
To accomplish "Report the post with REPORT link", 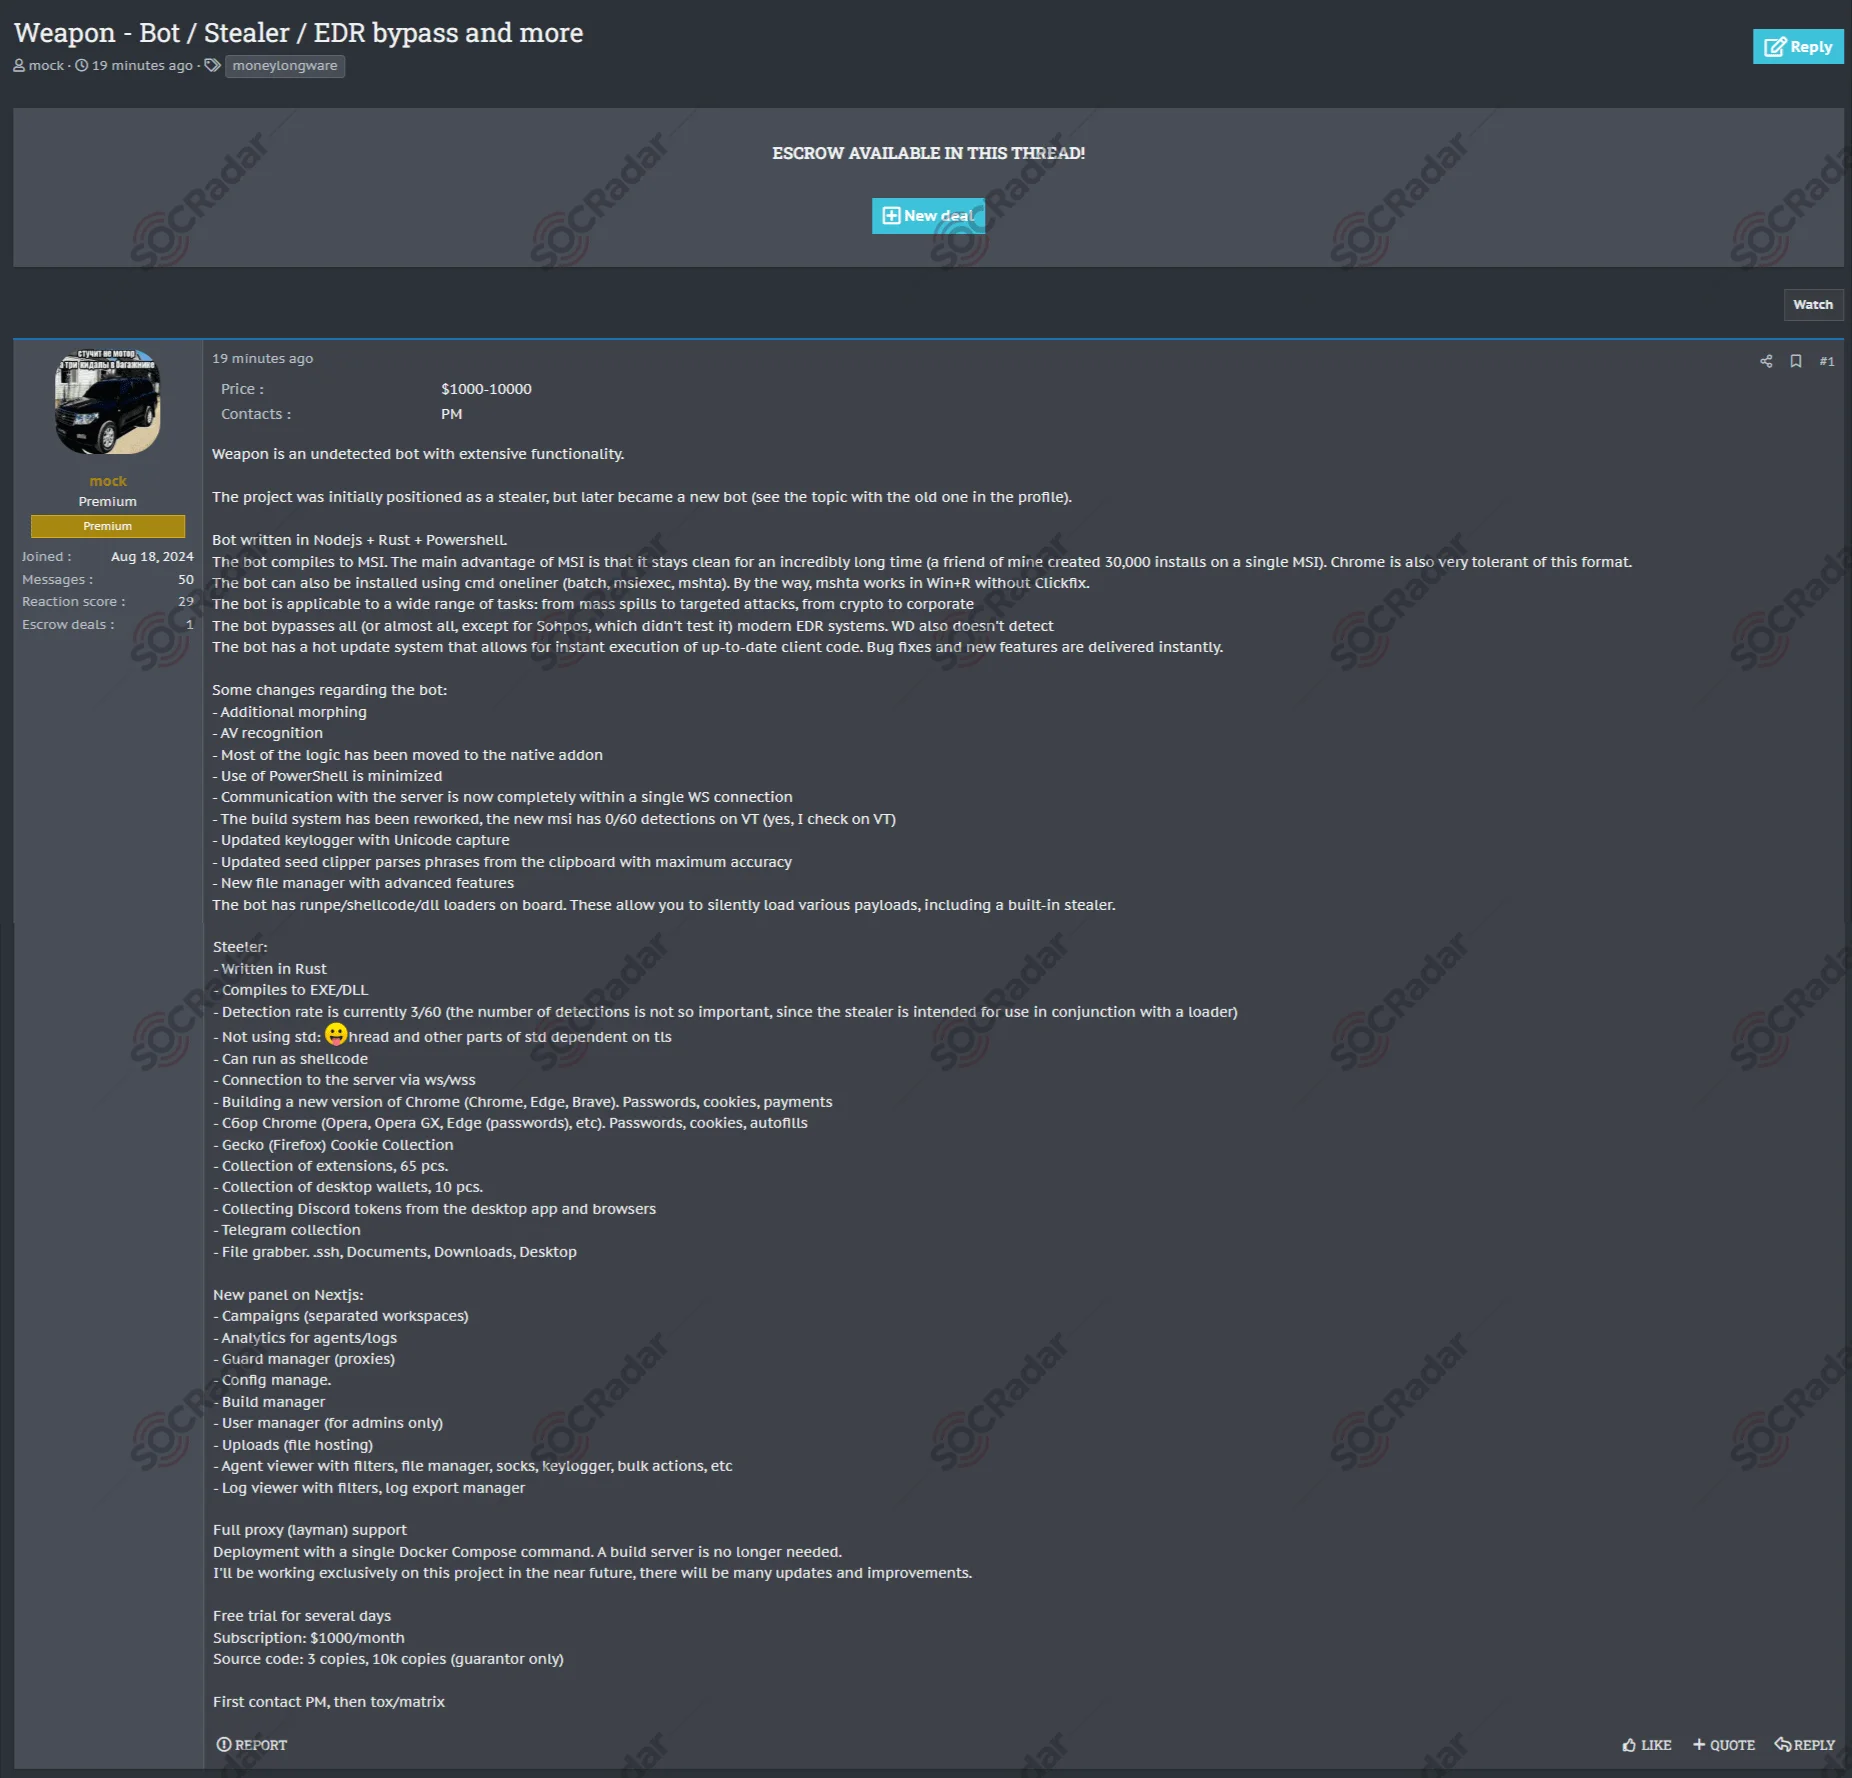I will [252, 1745].
